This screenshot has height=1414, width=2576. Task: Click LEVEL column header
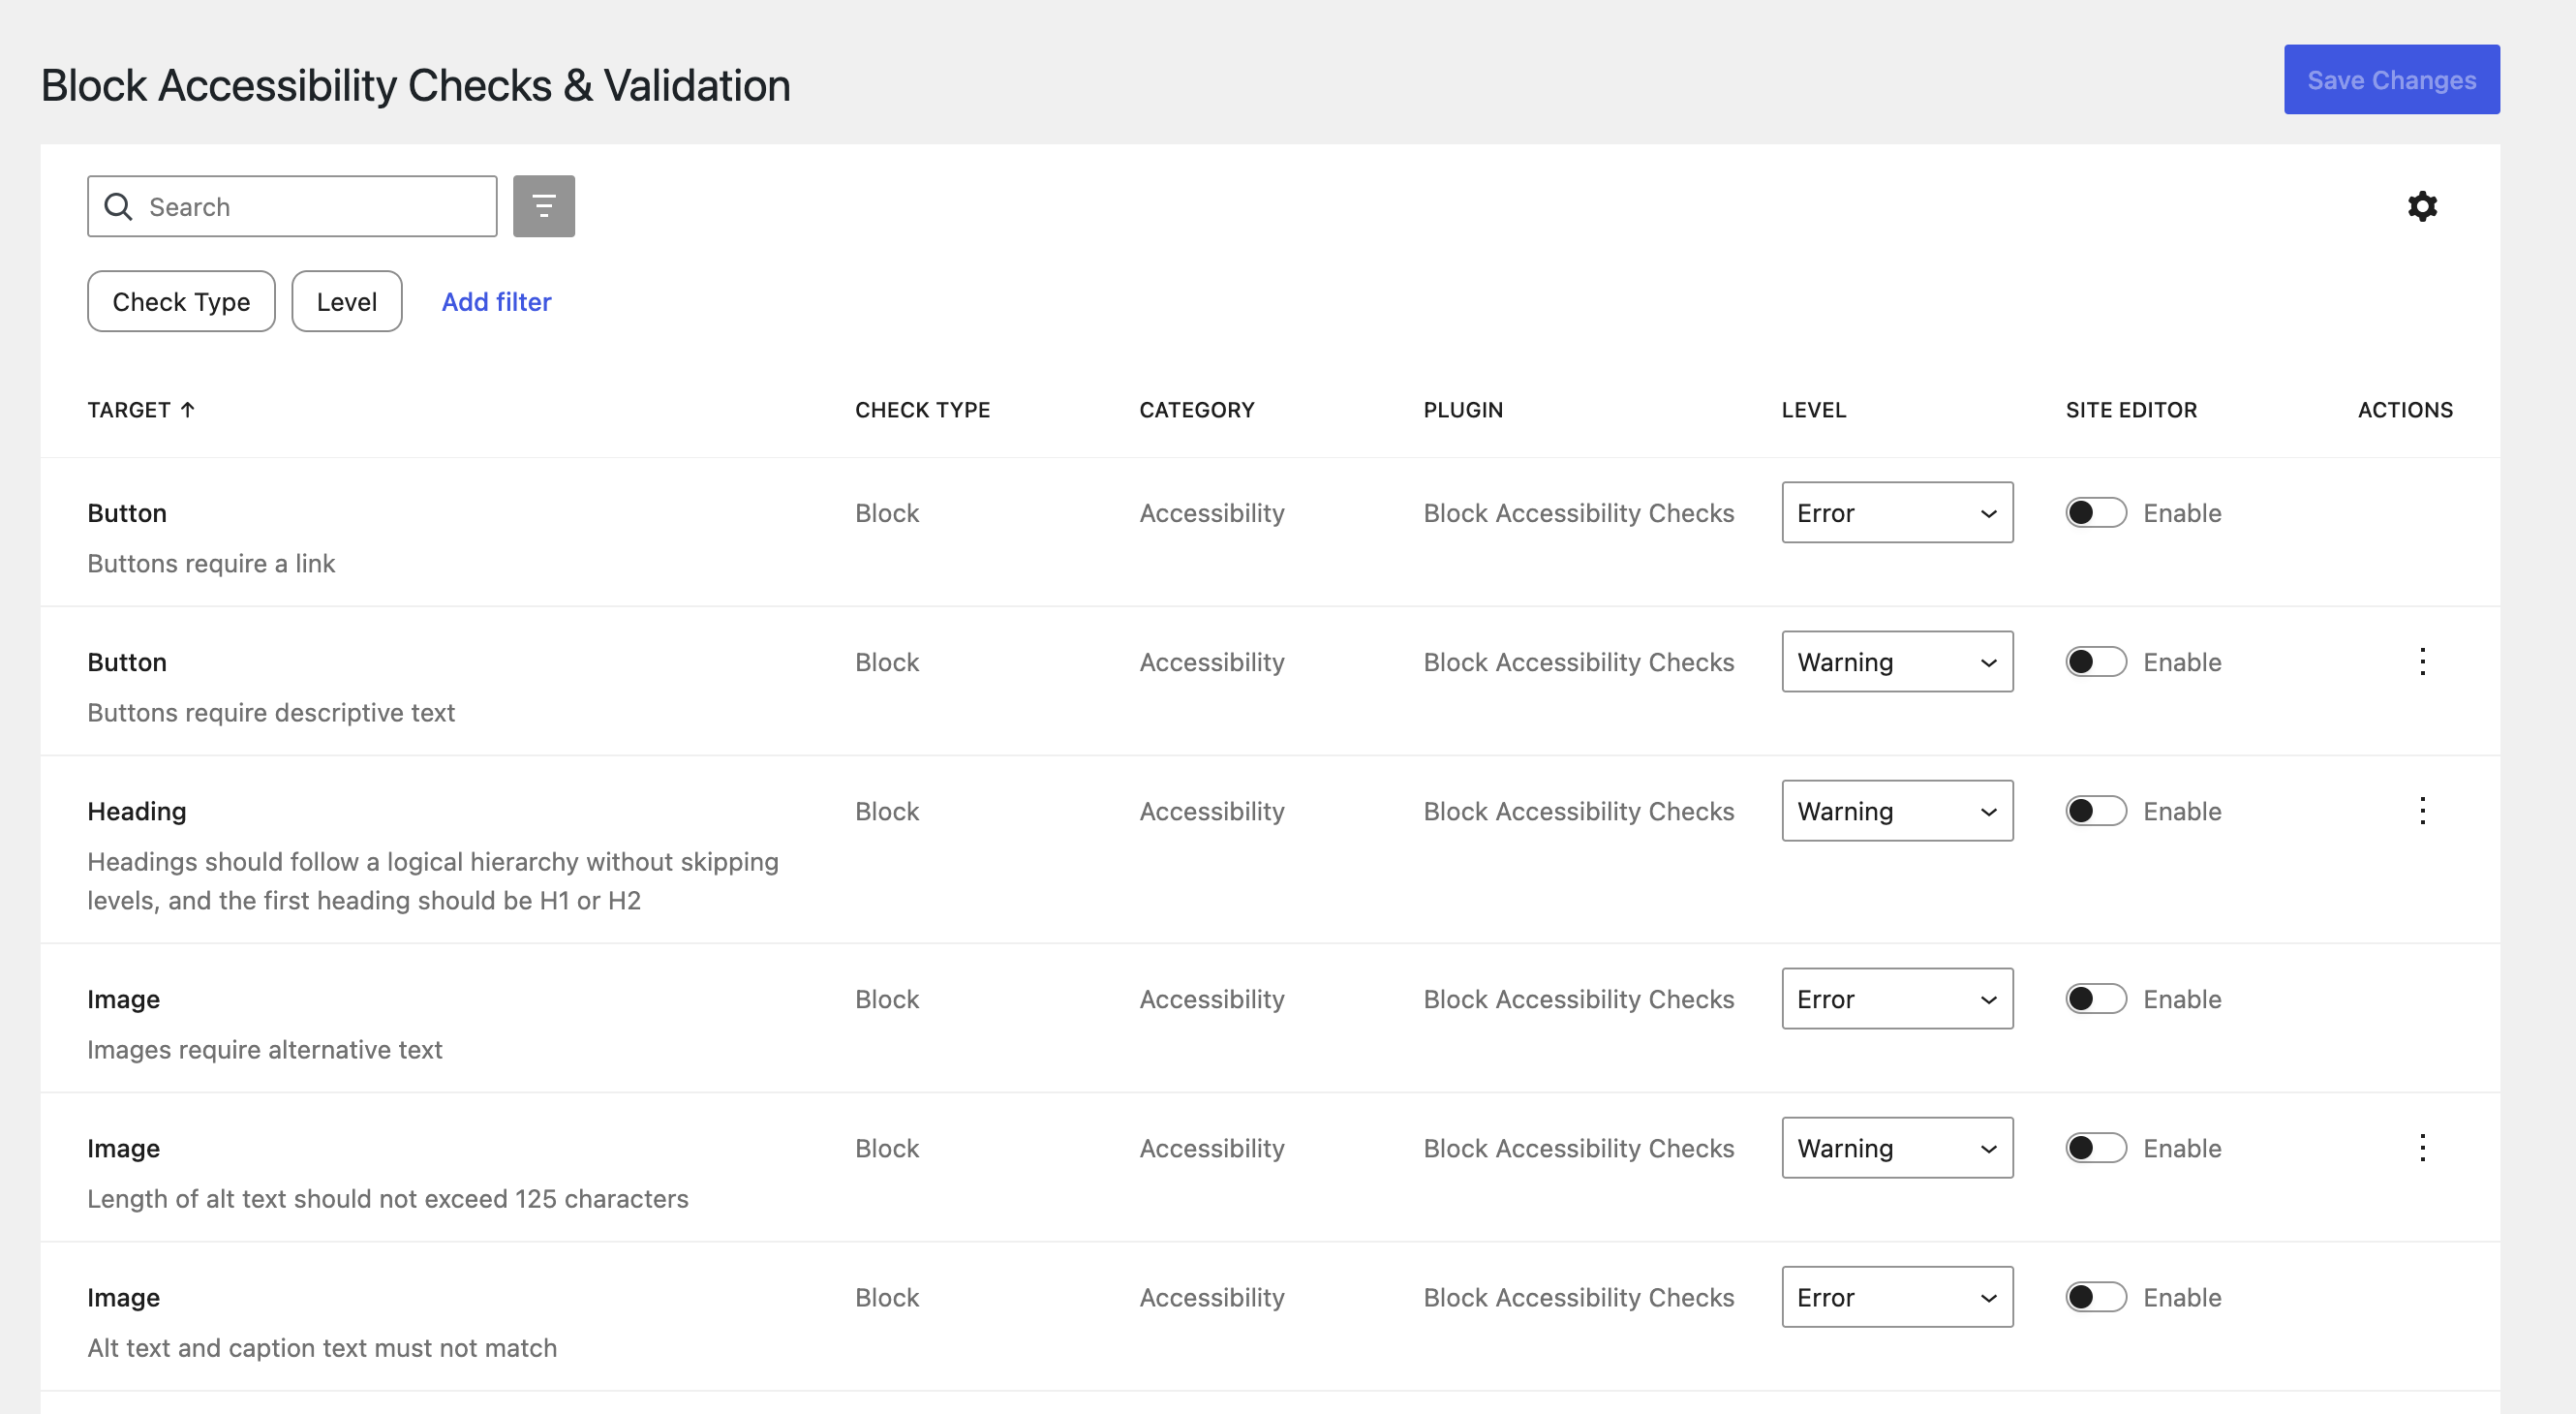click(x=1813, y=409)
